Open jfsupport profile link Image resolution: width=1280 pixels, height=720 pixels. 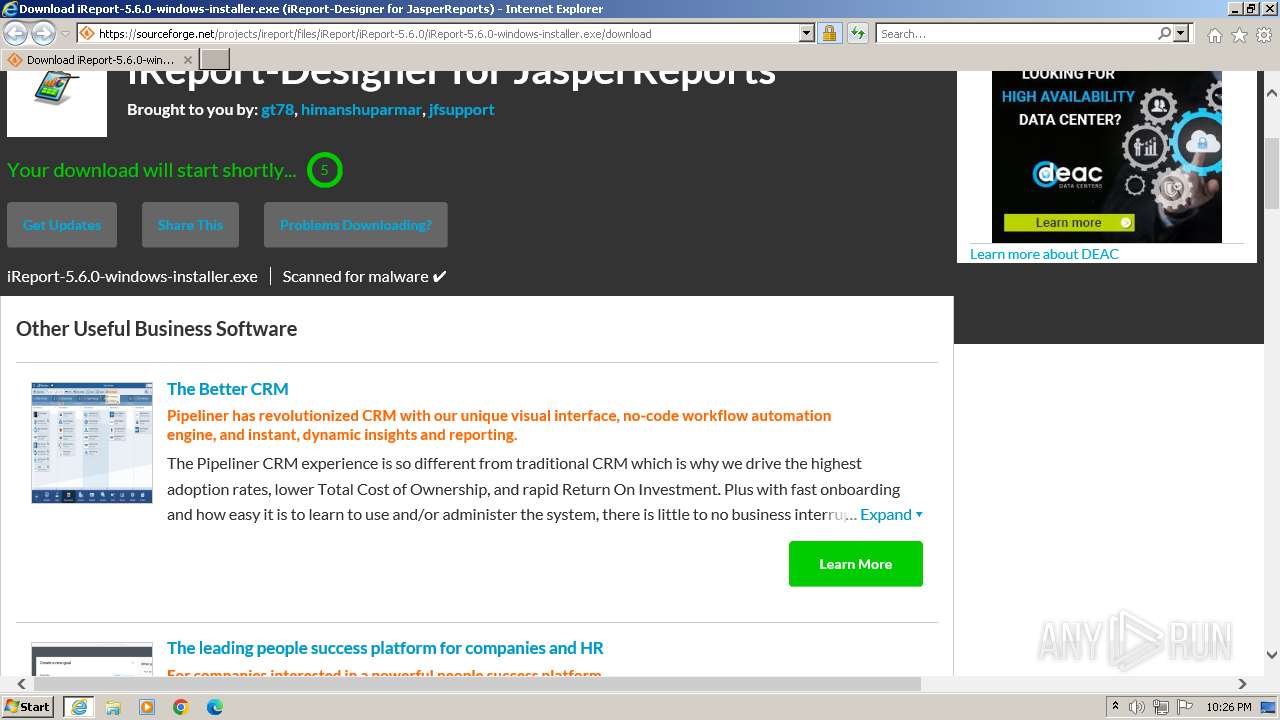[x=461, y=109]
